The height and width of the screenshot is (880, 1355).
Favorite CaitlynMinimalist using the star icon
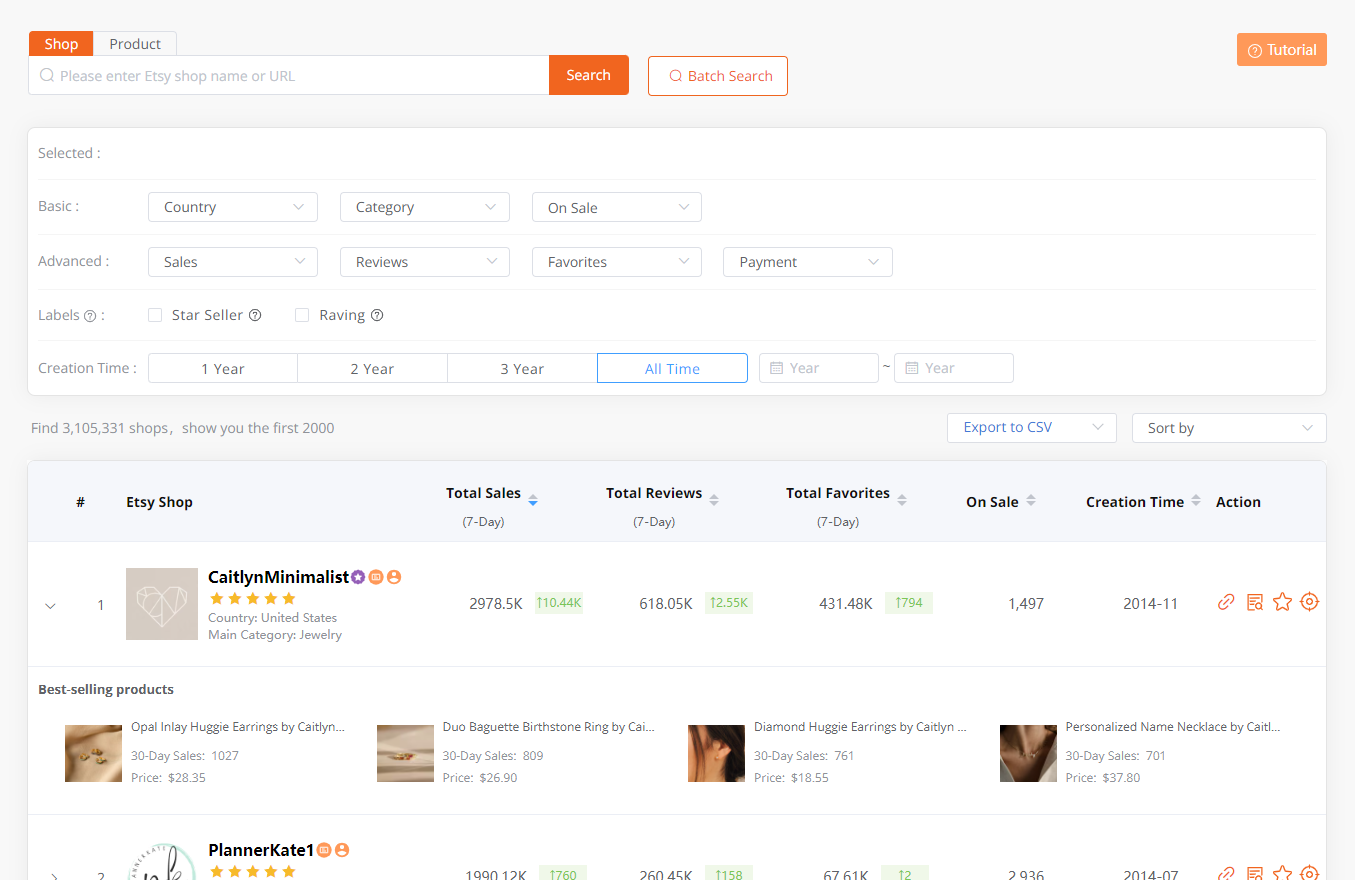(x=1282, y=602)
